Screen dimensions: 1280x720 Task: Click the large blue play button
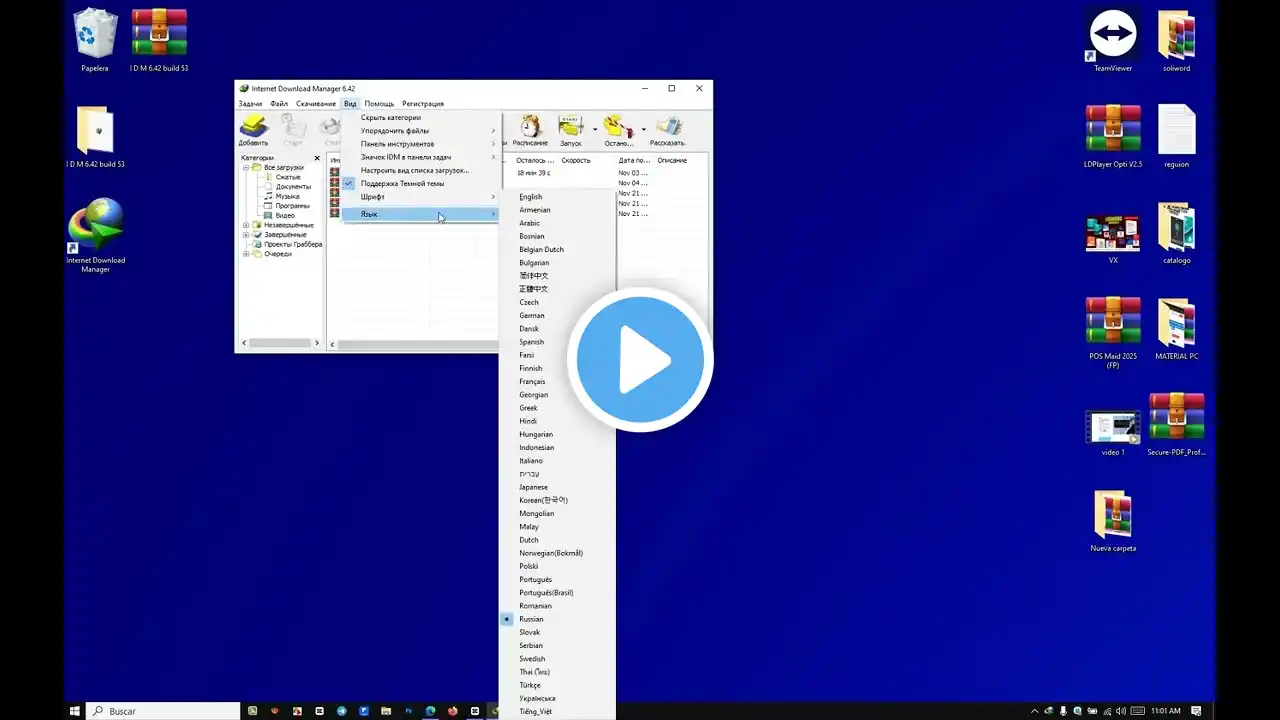click(x=640, y=360)
